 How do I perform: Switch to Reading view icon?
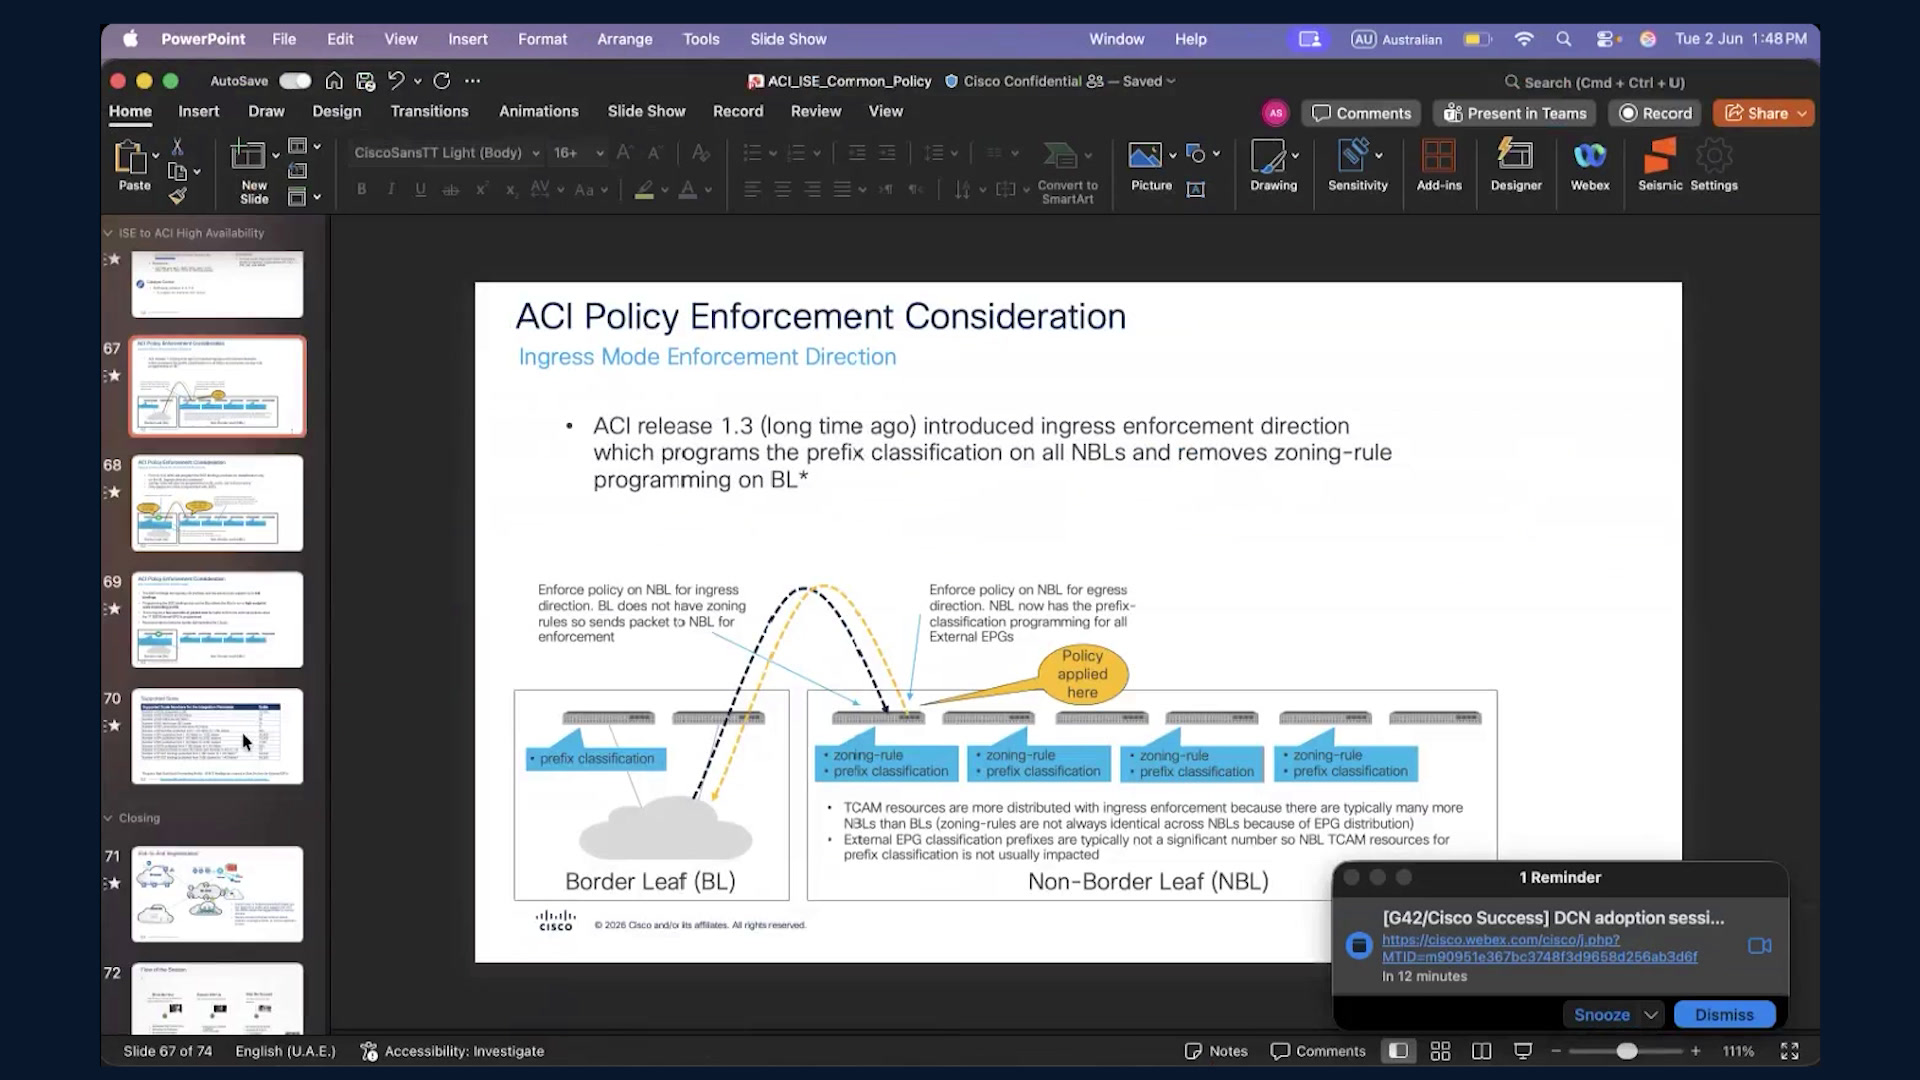pyautogui.click(x=1481, y=1051)
